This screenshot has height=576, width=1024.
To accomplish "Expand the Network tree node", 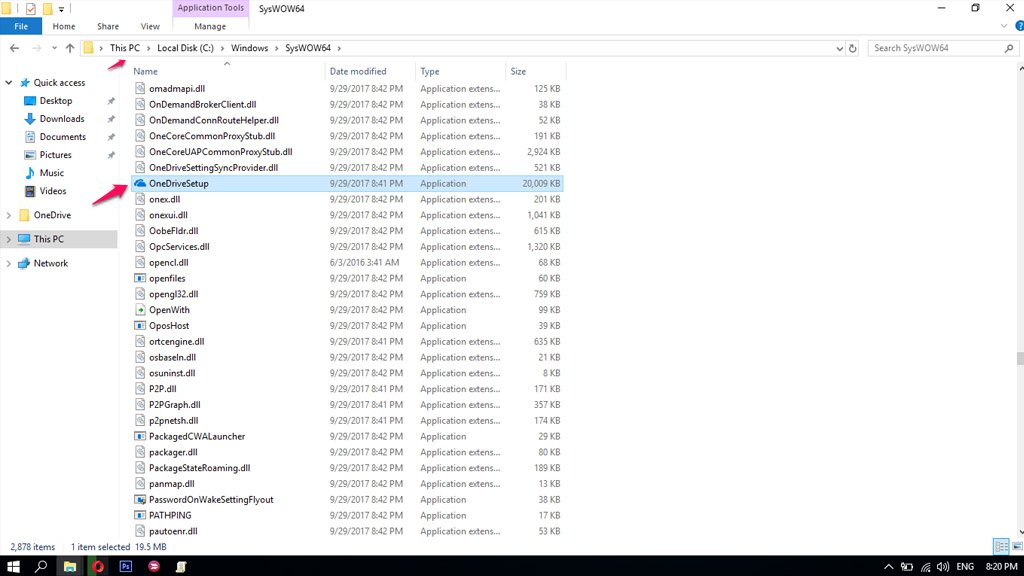I will click(8, 263).
